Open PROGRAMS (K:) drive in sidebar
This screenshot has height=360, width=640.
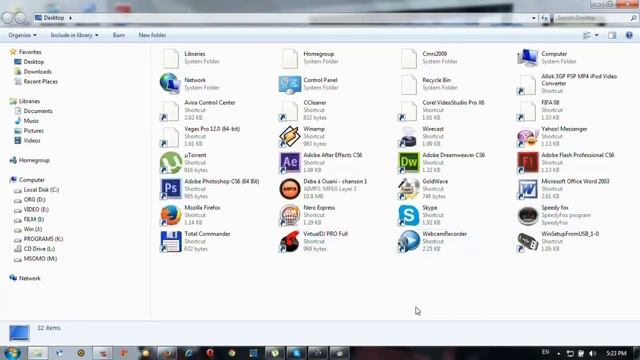coord(43,239)
